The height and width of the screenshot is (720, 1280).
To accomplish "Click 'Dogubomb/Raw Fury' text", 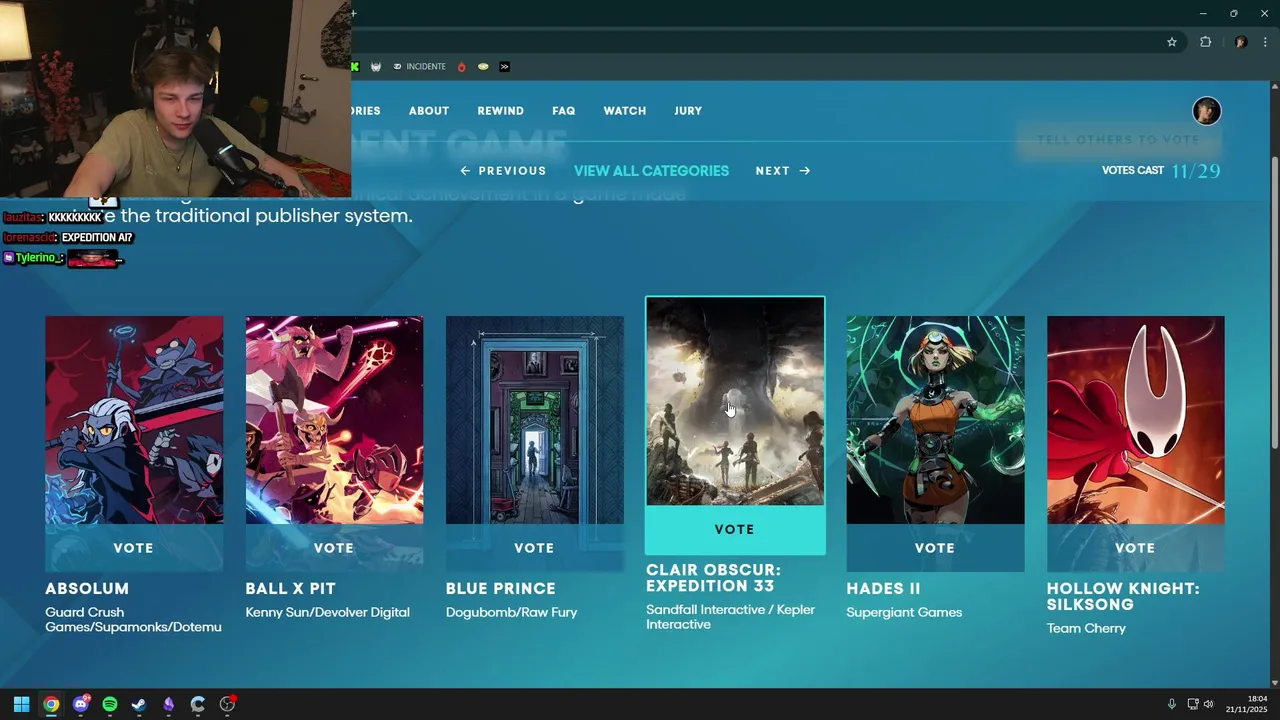I will pyautogui.click(x=511, y=612).
